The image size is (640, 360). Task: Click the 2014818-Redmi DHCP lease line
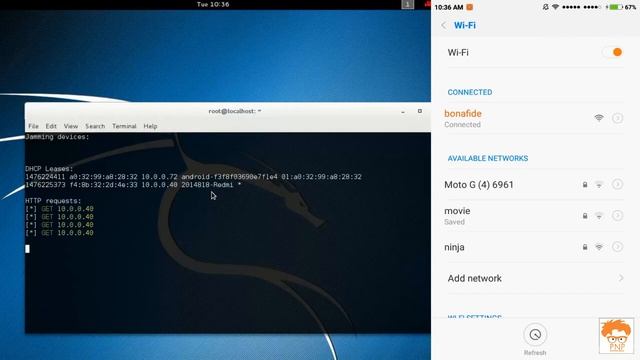[133, 185]
